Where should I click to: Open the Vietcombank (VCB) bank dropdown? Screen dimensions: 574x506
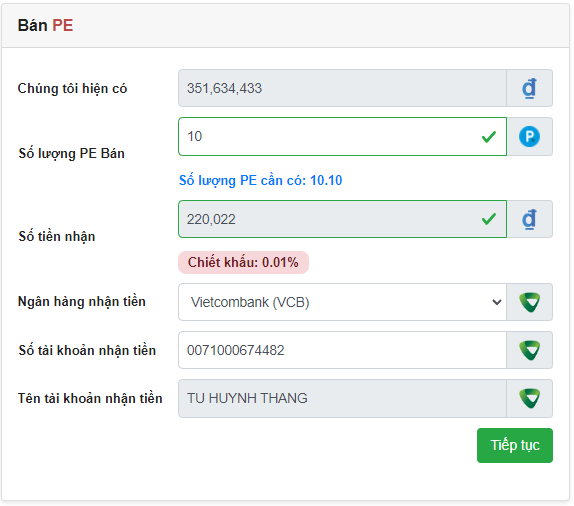point(342,302)
